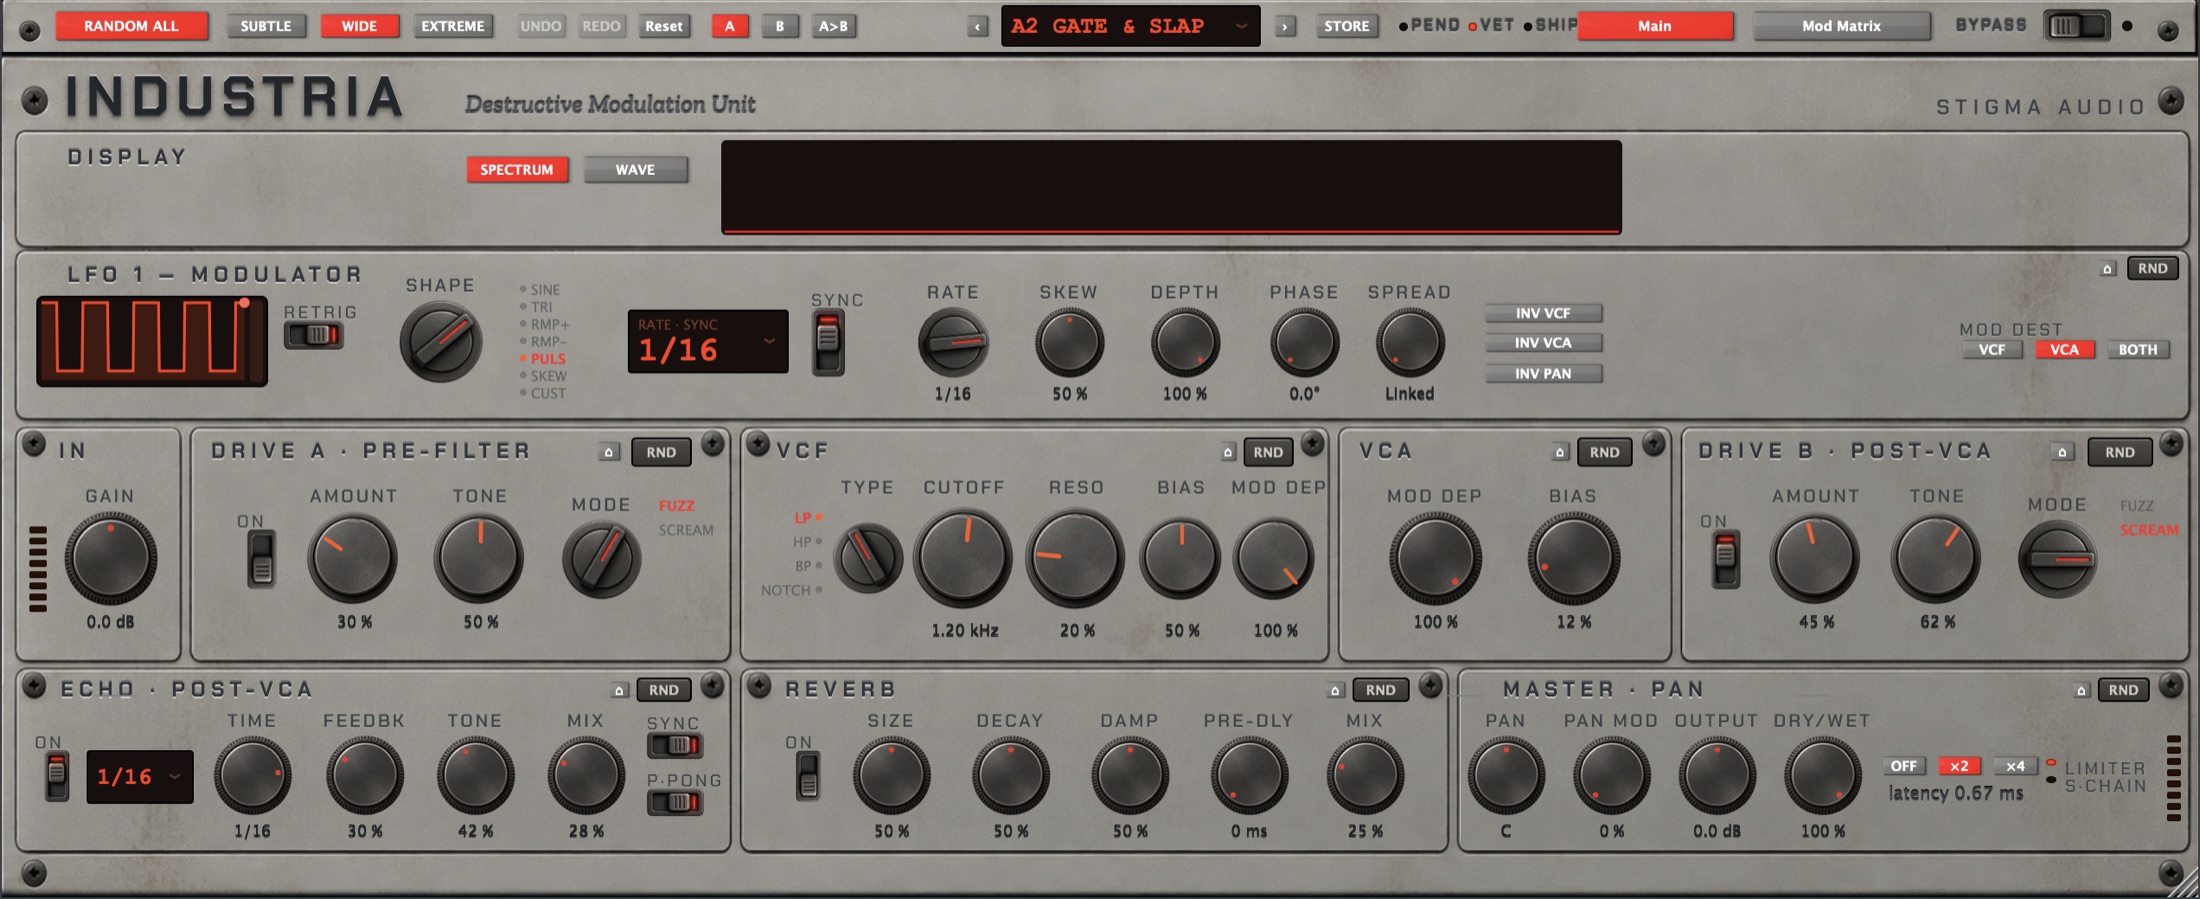Choose SUBTLE randomization amount
2200x899 pixels.
click(x=266, y=26)
